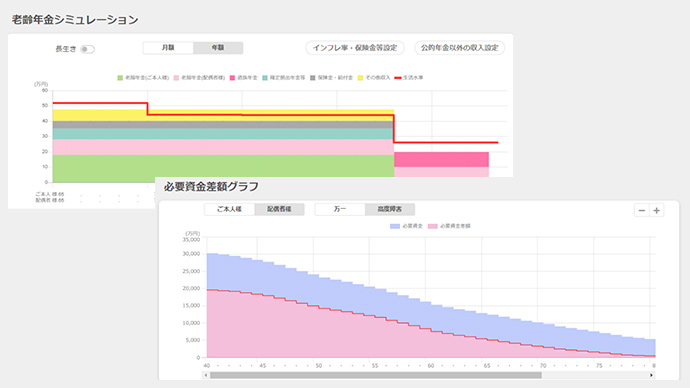690x388 pixels.
Task: Toggle yellow その他収入 legend swatch
Action: point(360,78)
